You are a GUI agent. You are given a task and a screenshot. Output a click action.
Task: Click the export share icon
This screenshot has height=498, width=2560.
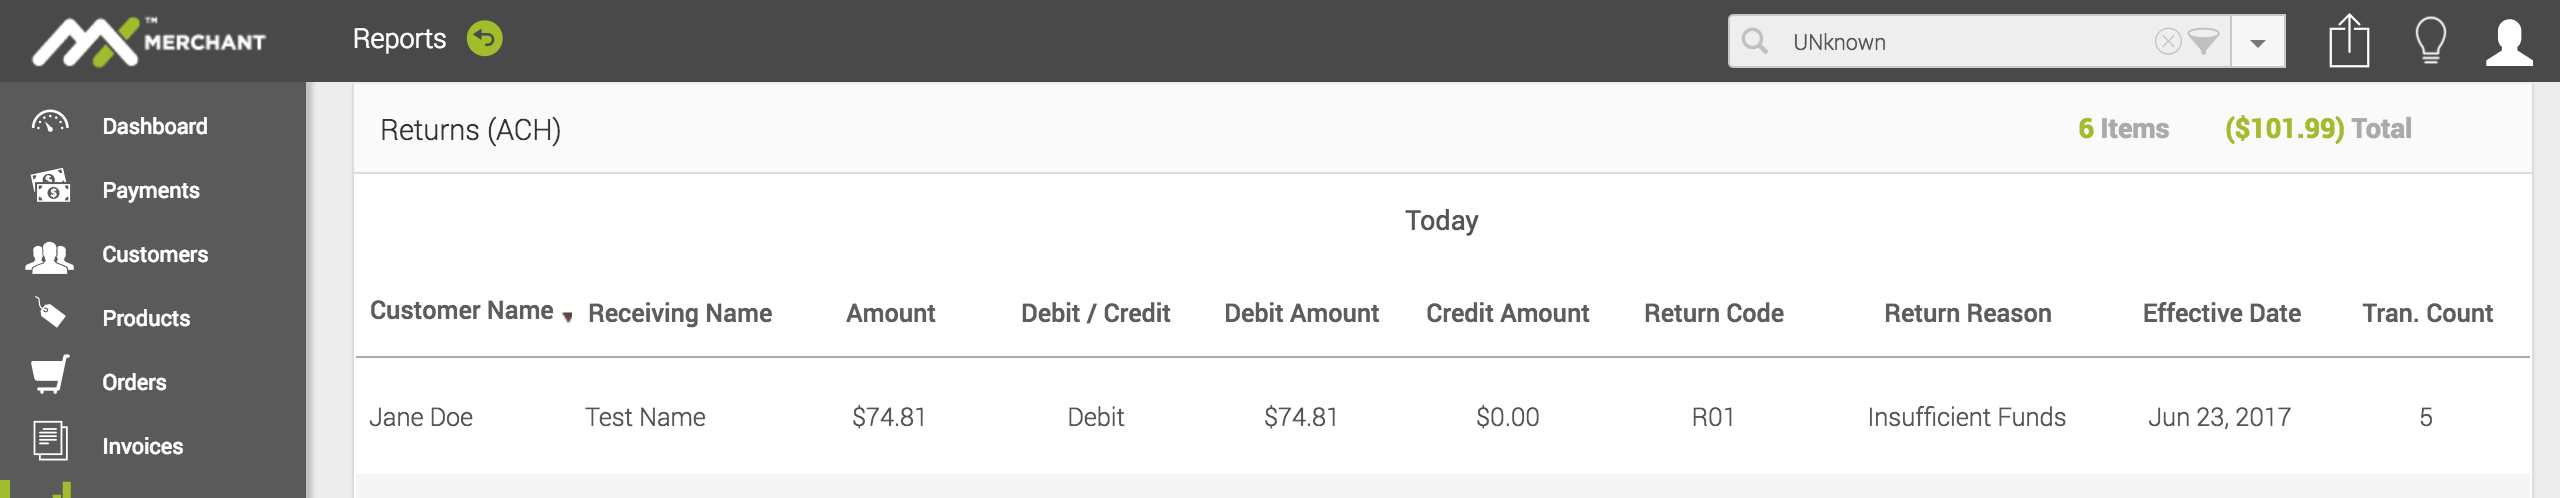(2349, 42)
